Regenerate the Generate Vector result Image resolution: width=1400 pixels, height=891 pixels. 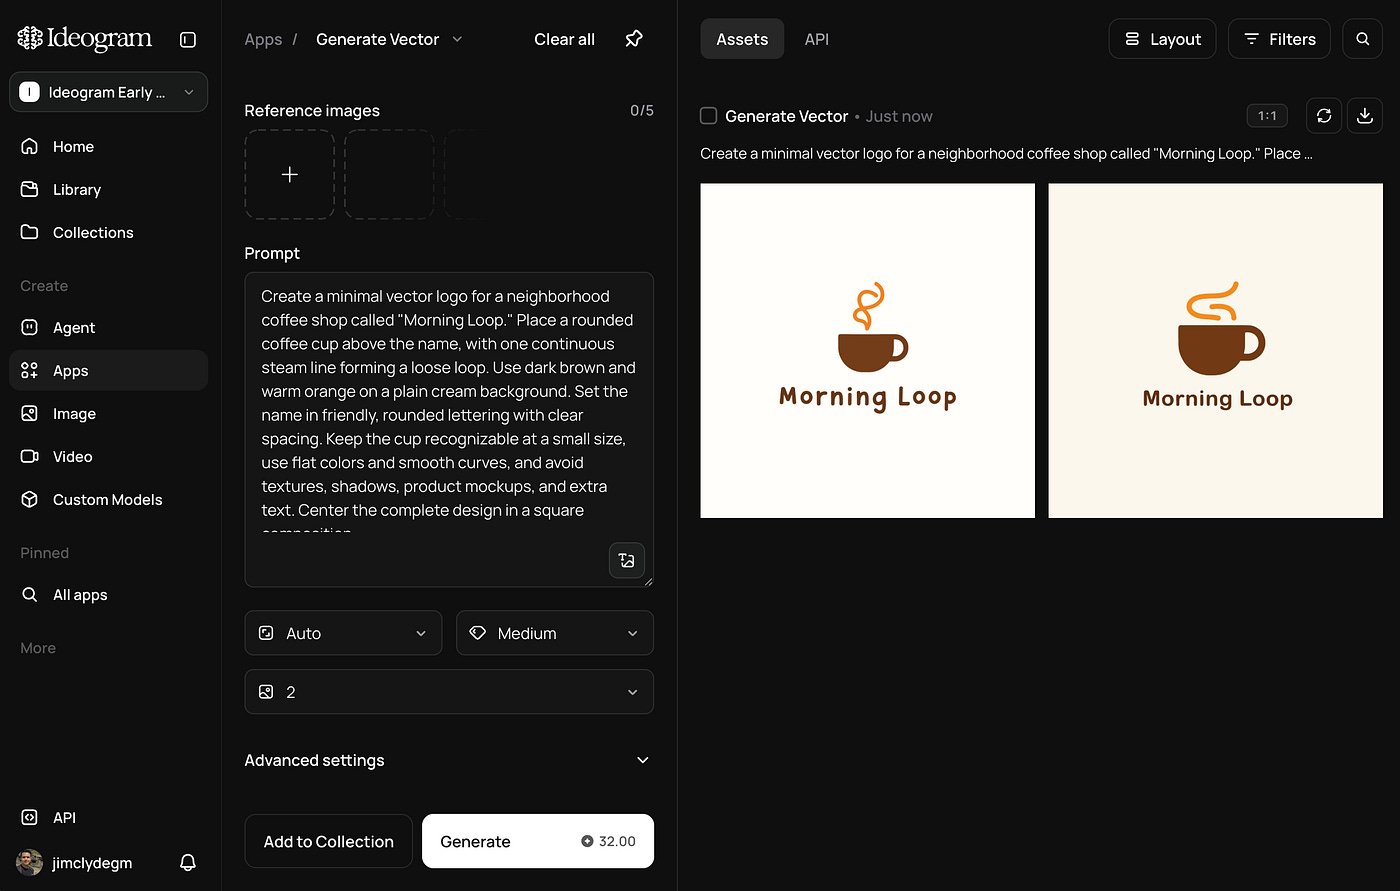click(x=1324, y=116)
